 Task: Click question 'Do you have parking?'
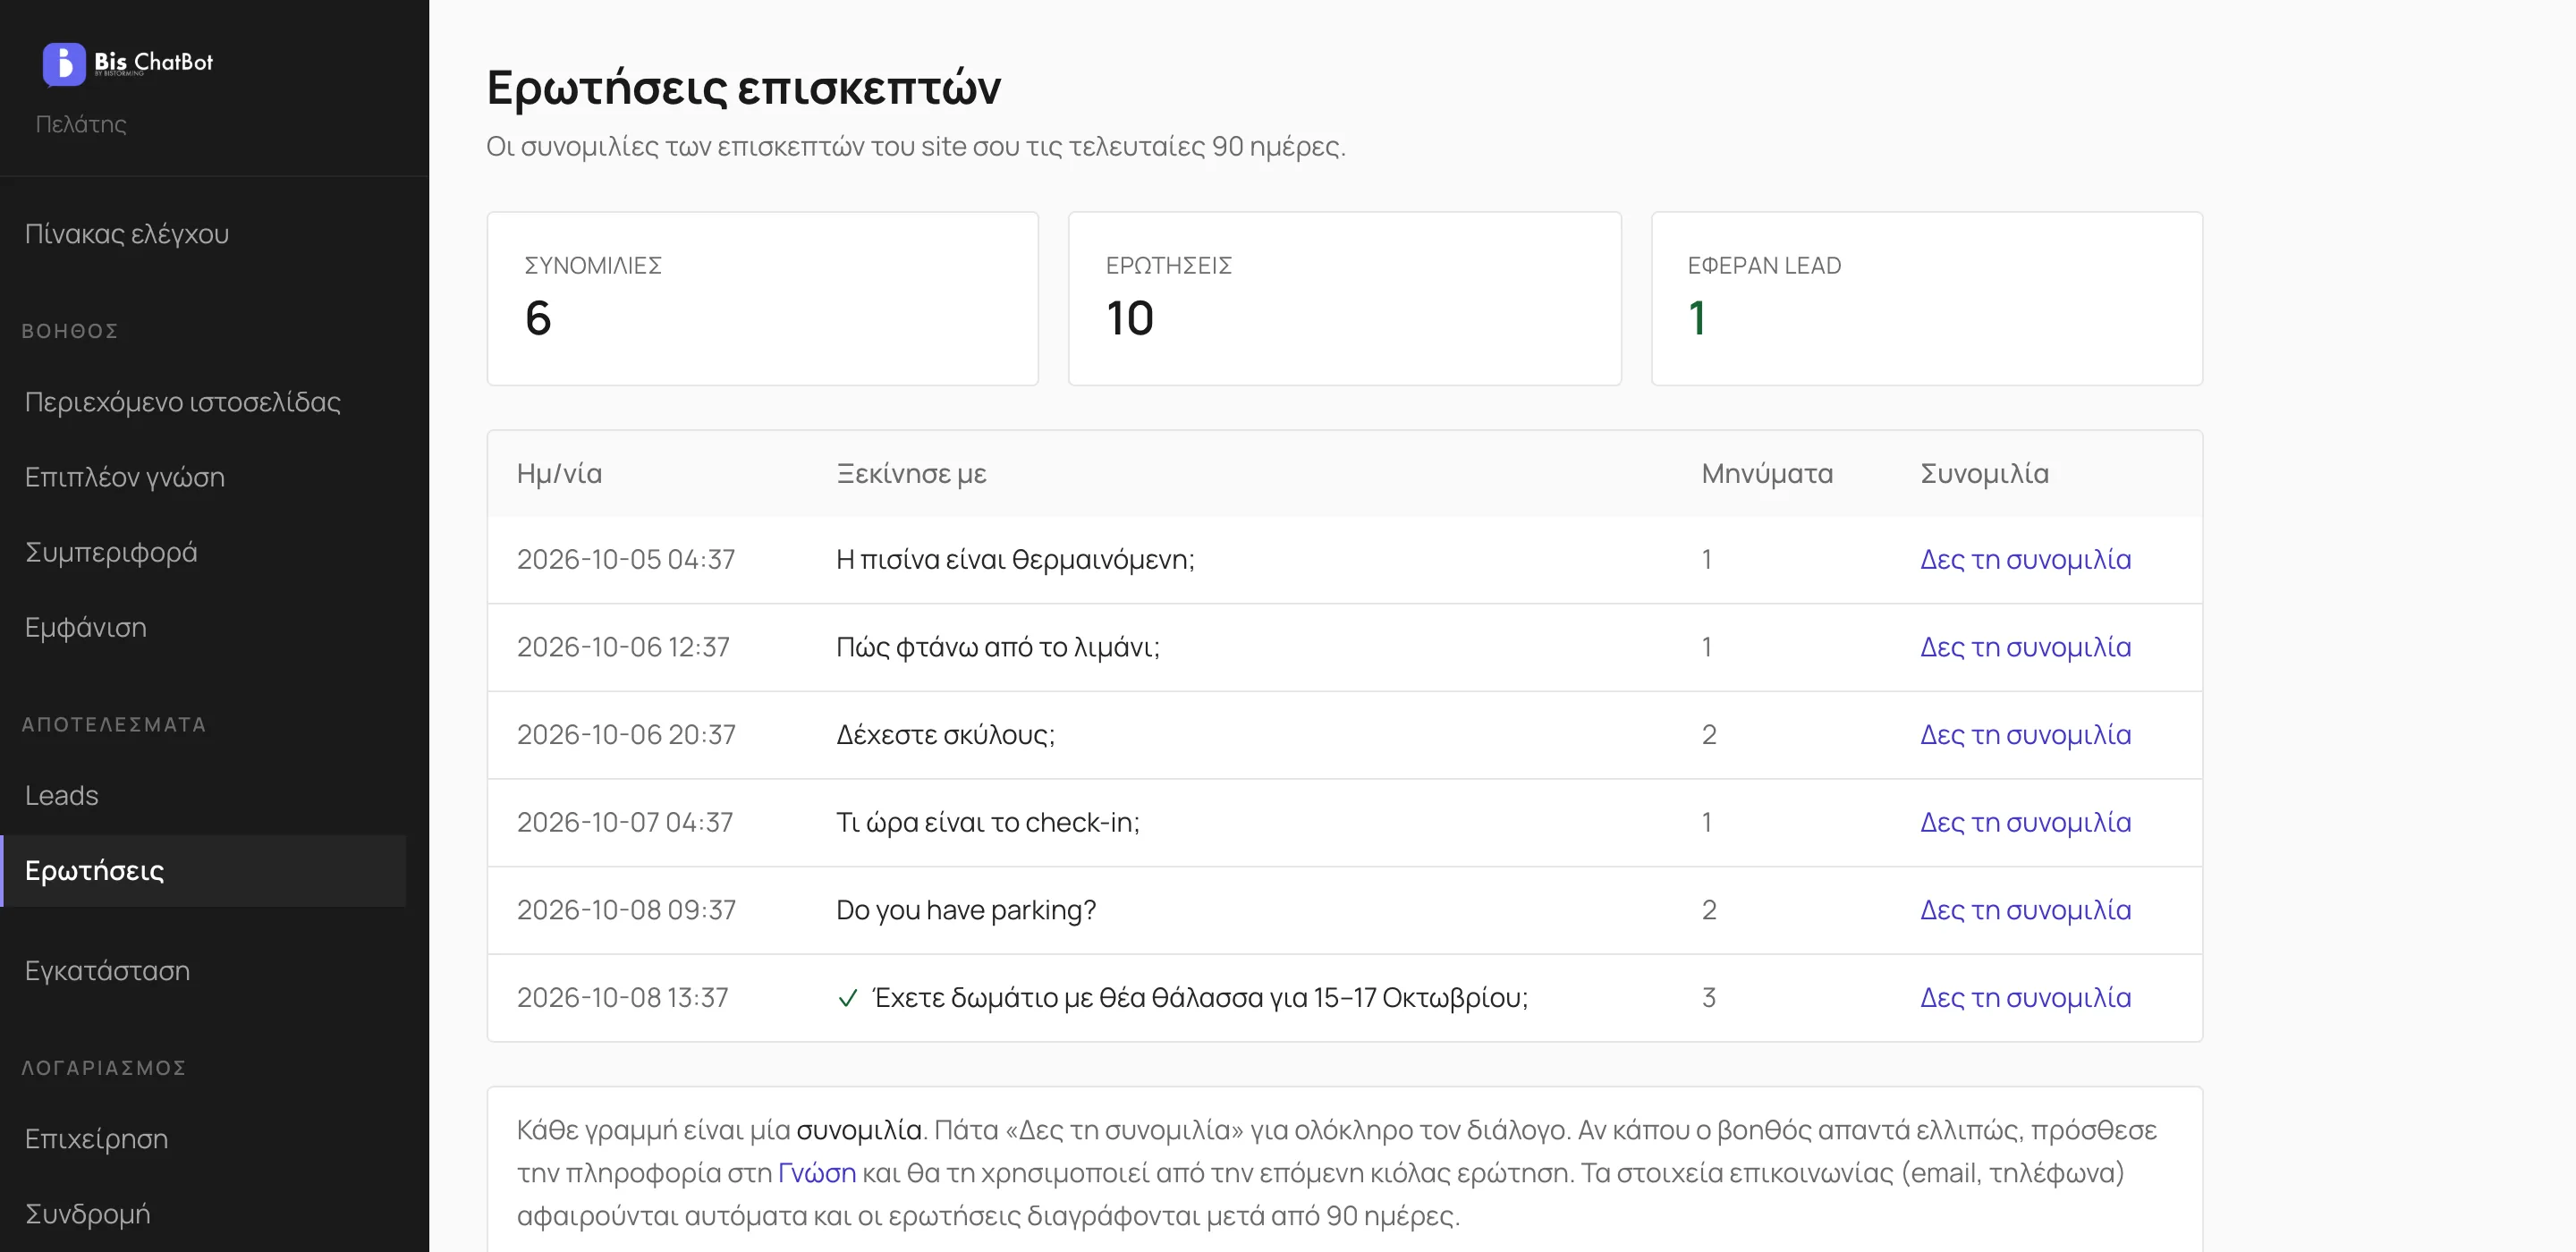point(966,910)
